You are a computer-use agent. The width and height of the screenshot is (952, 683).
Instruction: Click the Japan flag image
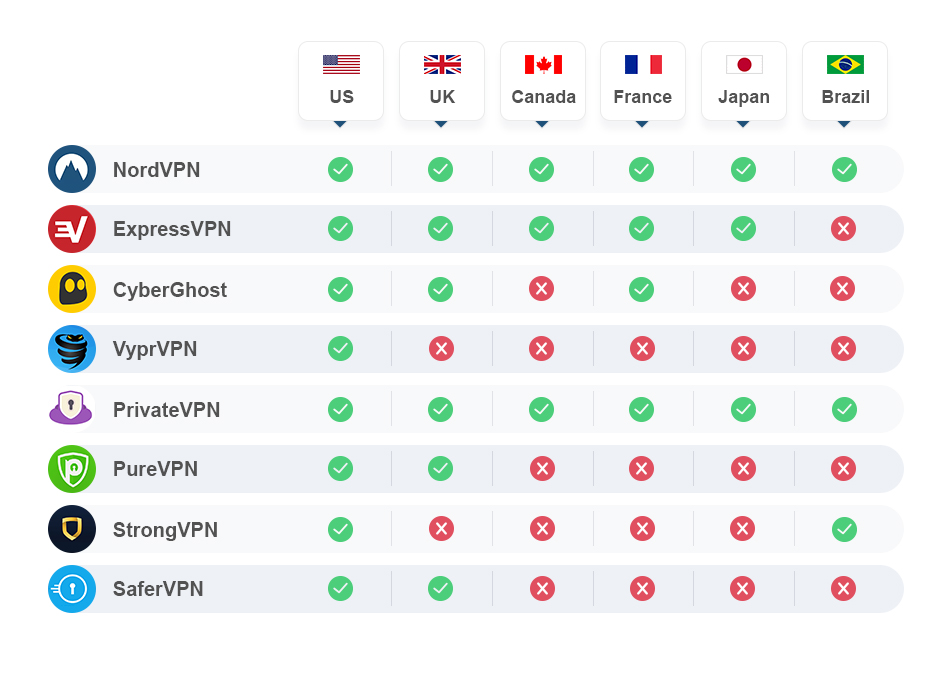744,64
